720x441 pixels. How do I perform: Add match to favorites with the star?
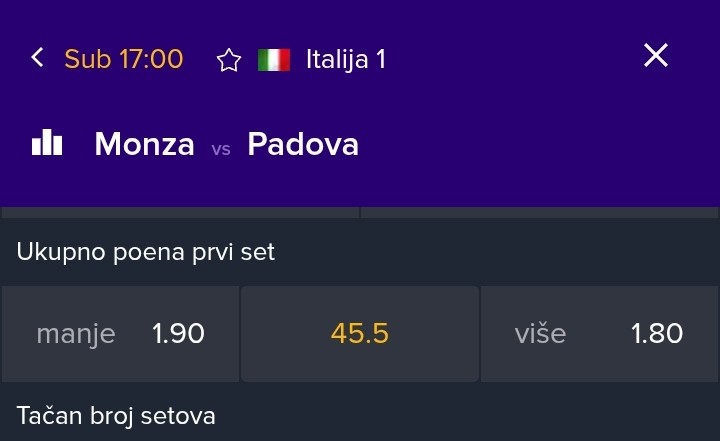tap(229, 60)
